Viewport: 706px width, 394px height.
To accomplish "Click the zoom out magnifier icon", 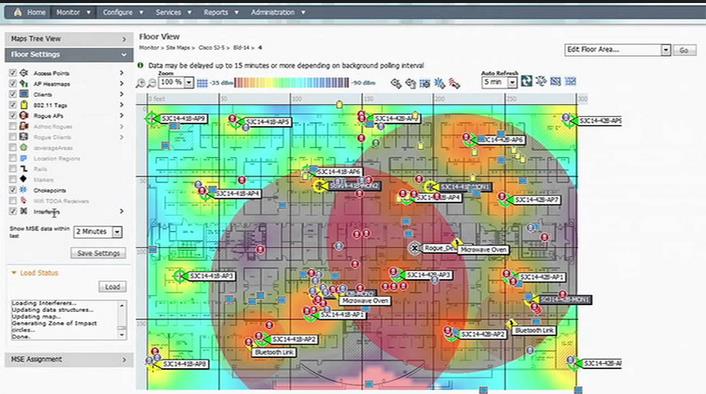I will [x=151, y=83].
